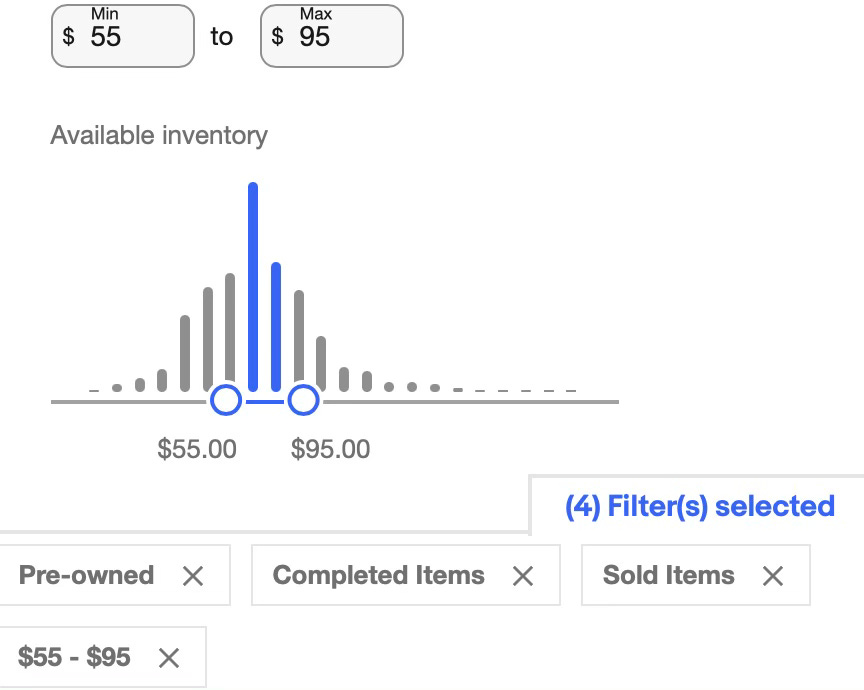Screen dimensions: 864x690
Task: Click the second blue histogram bar
Action: 276,327
